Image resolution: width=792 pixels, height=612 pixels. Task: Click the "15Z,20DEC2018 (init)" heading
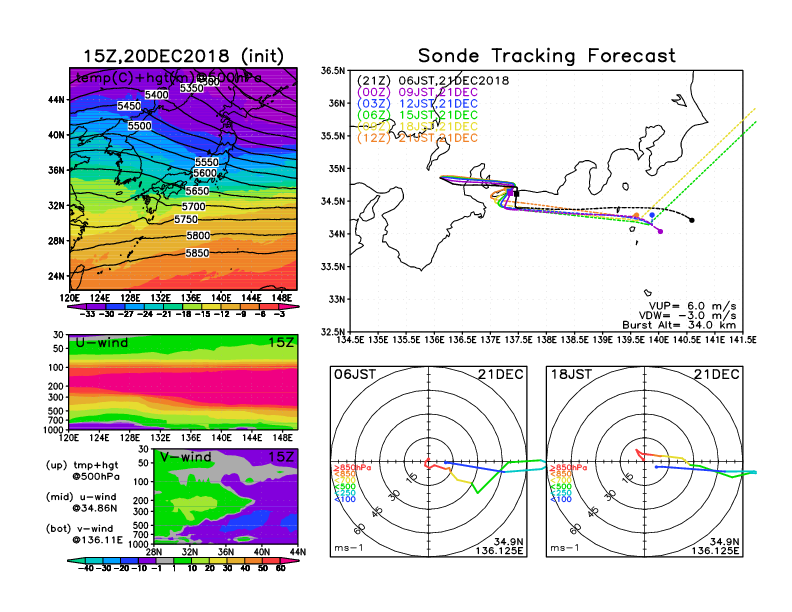pos(183,56)
